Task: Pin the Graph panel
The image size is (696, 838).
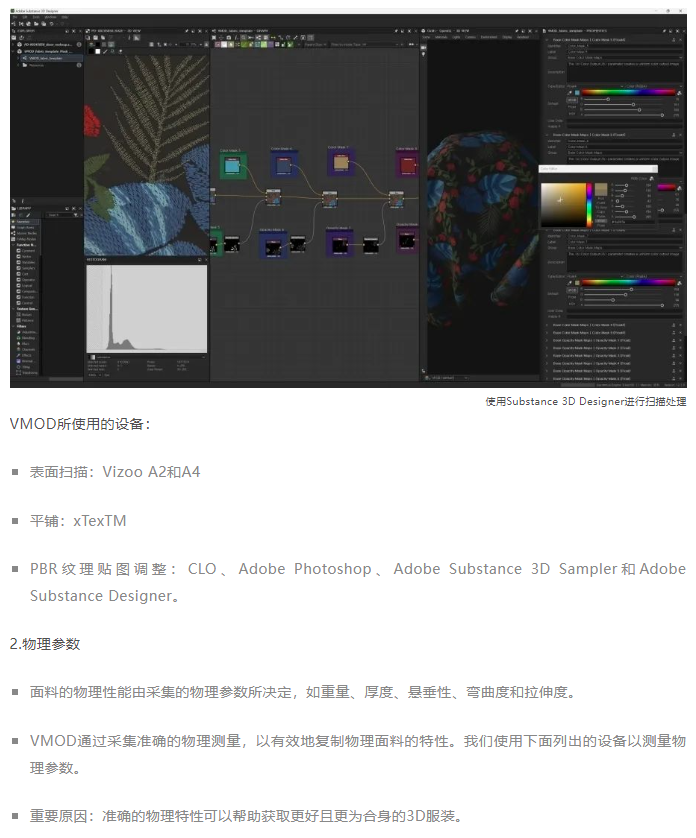Action: [x=397, y=31]
